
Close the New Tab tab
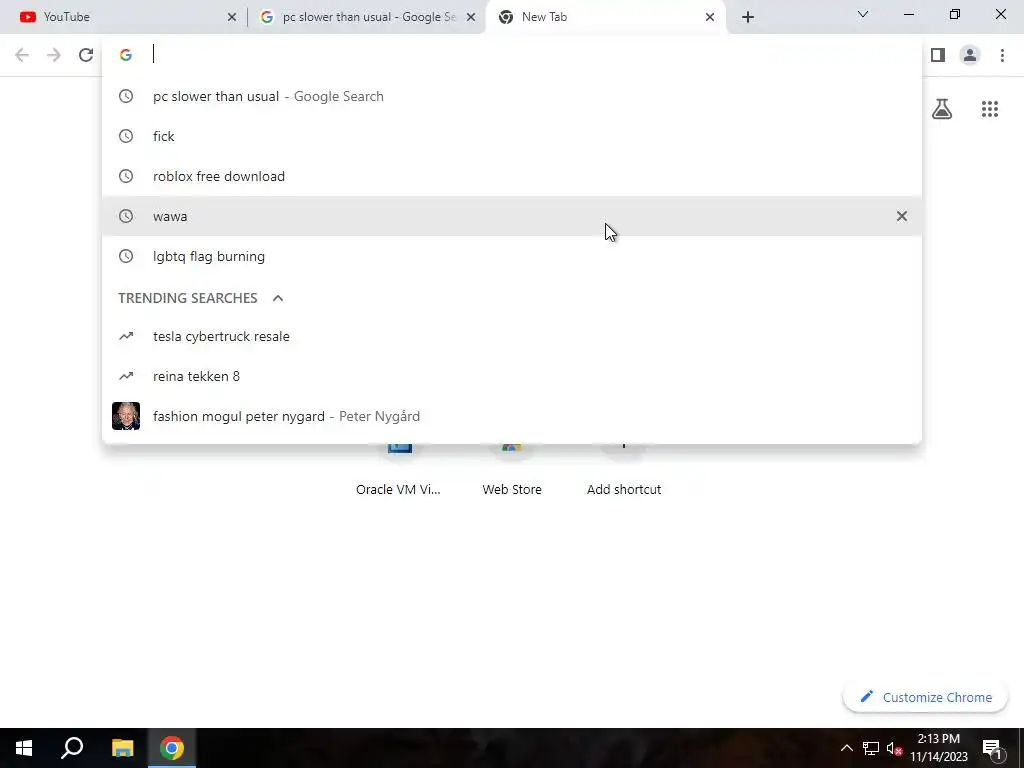tap(710, 17)
